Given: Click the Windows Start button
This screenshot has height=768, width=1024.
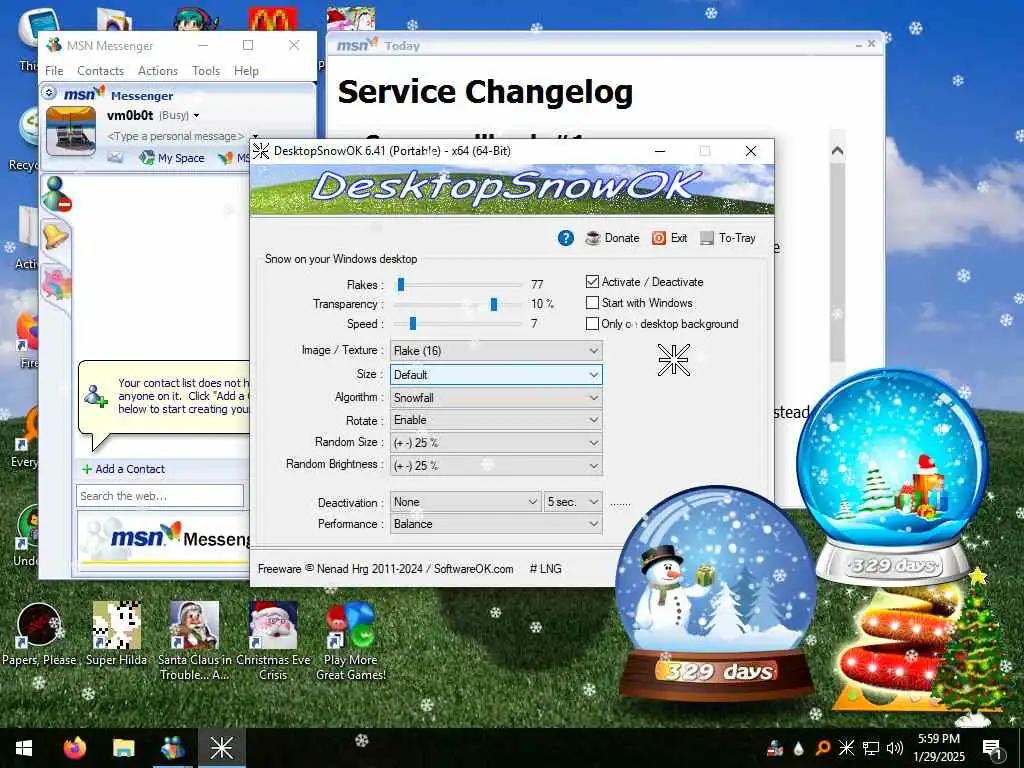Looking at the screenshot, I should [x=24, y=748].
